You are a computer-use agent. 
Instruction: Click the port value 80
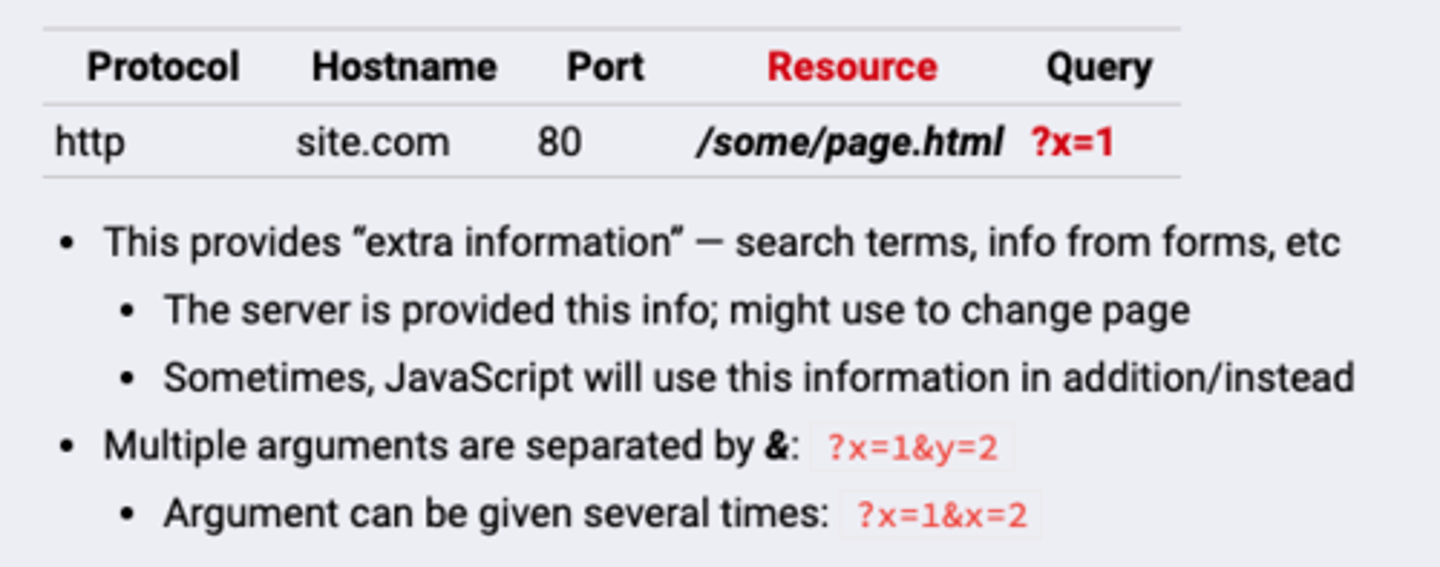click(559, 142)
